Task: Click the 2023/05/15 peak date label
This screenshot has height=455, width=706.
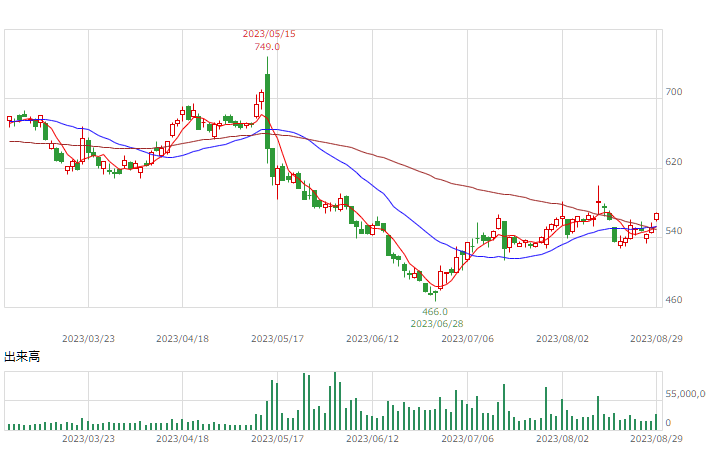Action: [269, 34]
